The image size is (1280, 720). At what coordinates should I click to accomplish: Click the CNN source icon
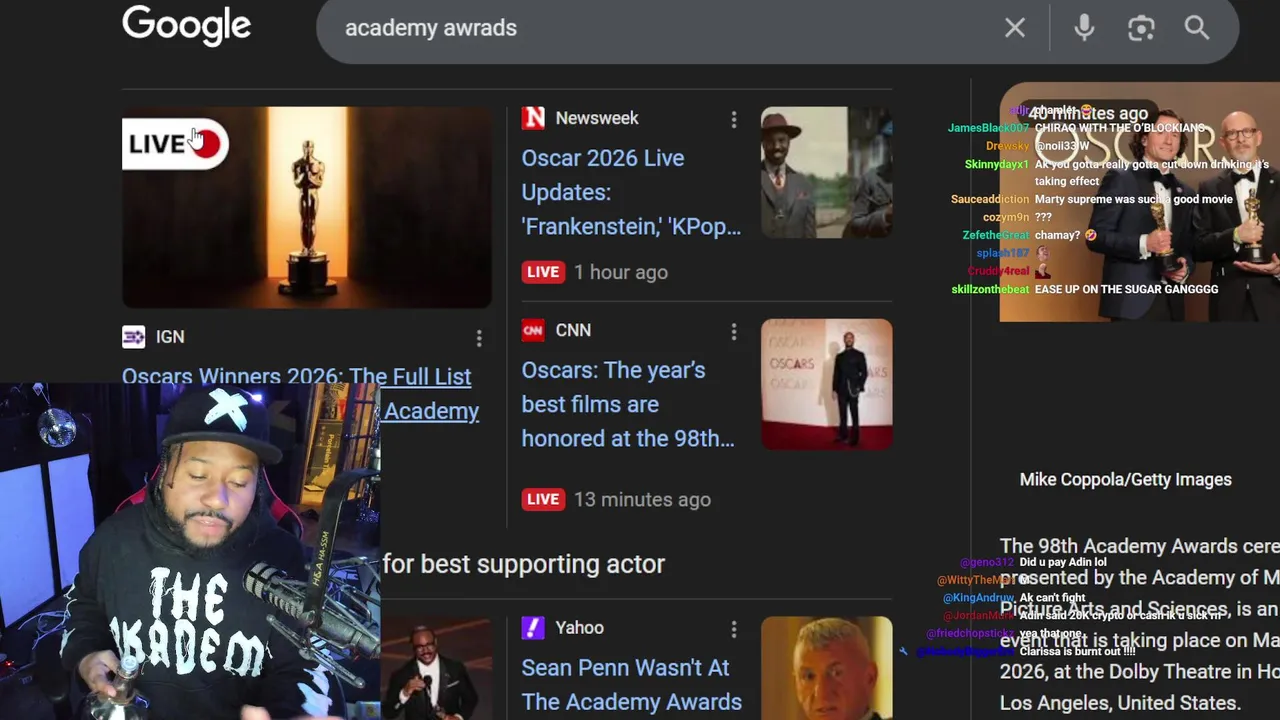tap(533, 330)
